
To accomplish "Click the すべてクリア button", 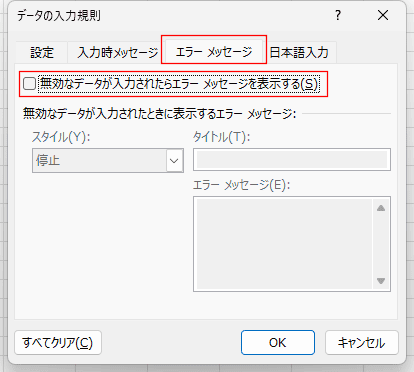I will coord(58,343).
